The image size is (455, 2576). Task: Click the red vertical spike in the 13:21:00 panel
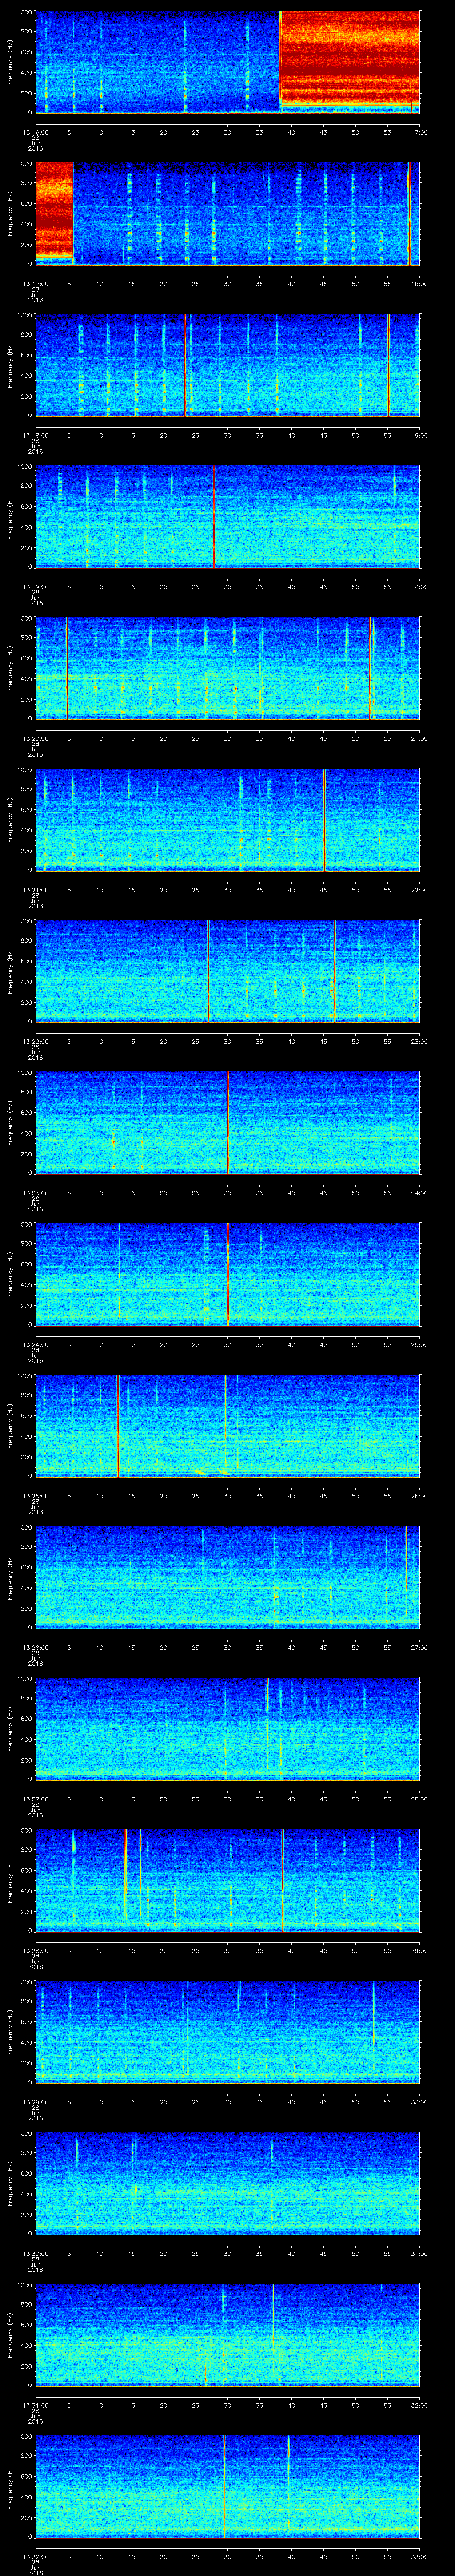click(324, 819)
